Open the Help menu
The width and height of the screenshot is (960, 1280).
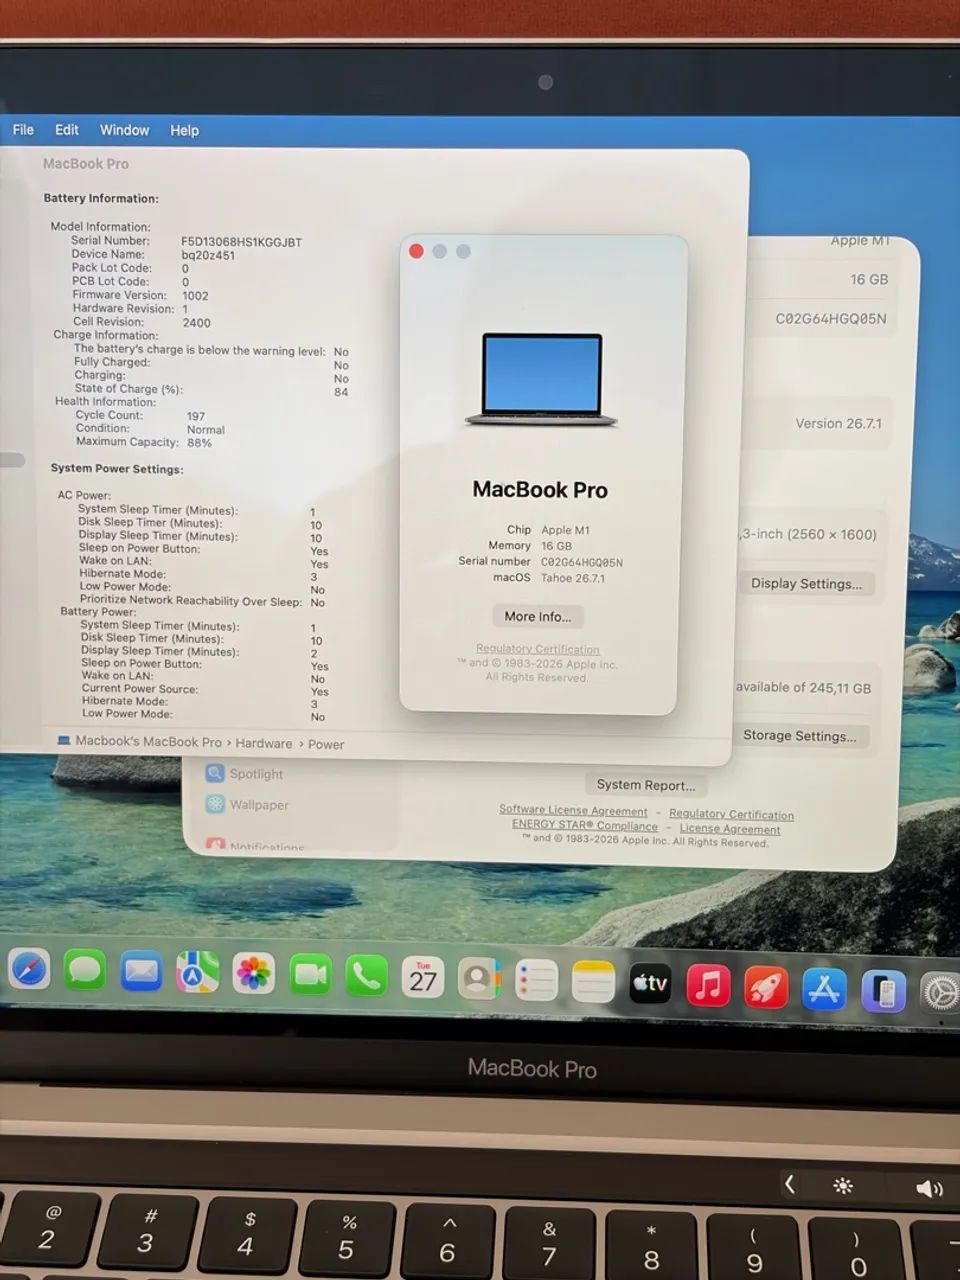184,130
